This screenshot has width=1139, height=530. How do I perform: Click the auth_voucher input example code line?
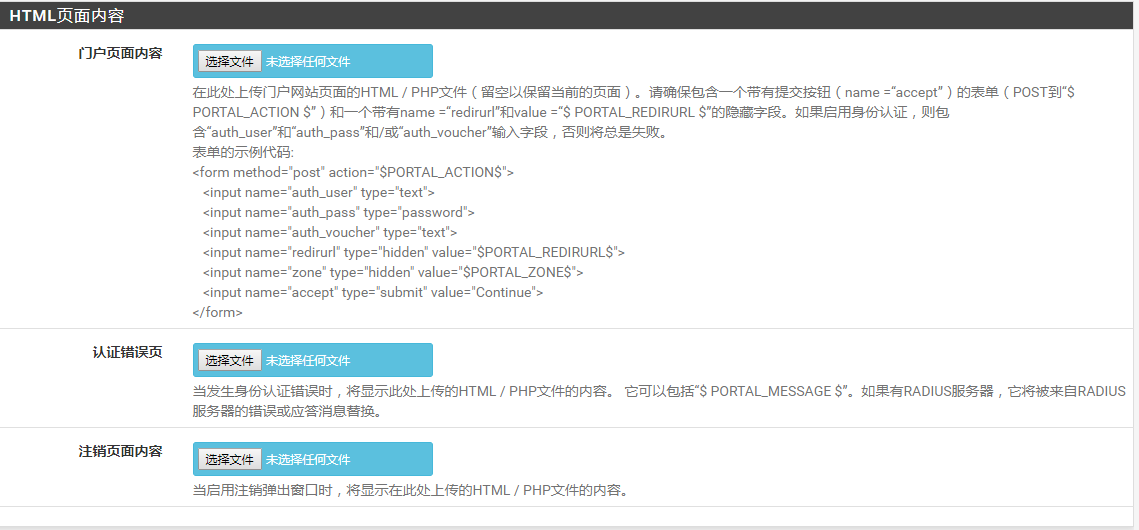tap(329, 232)
